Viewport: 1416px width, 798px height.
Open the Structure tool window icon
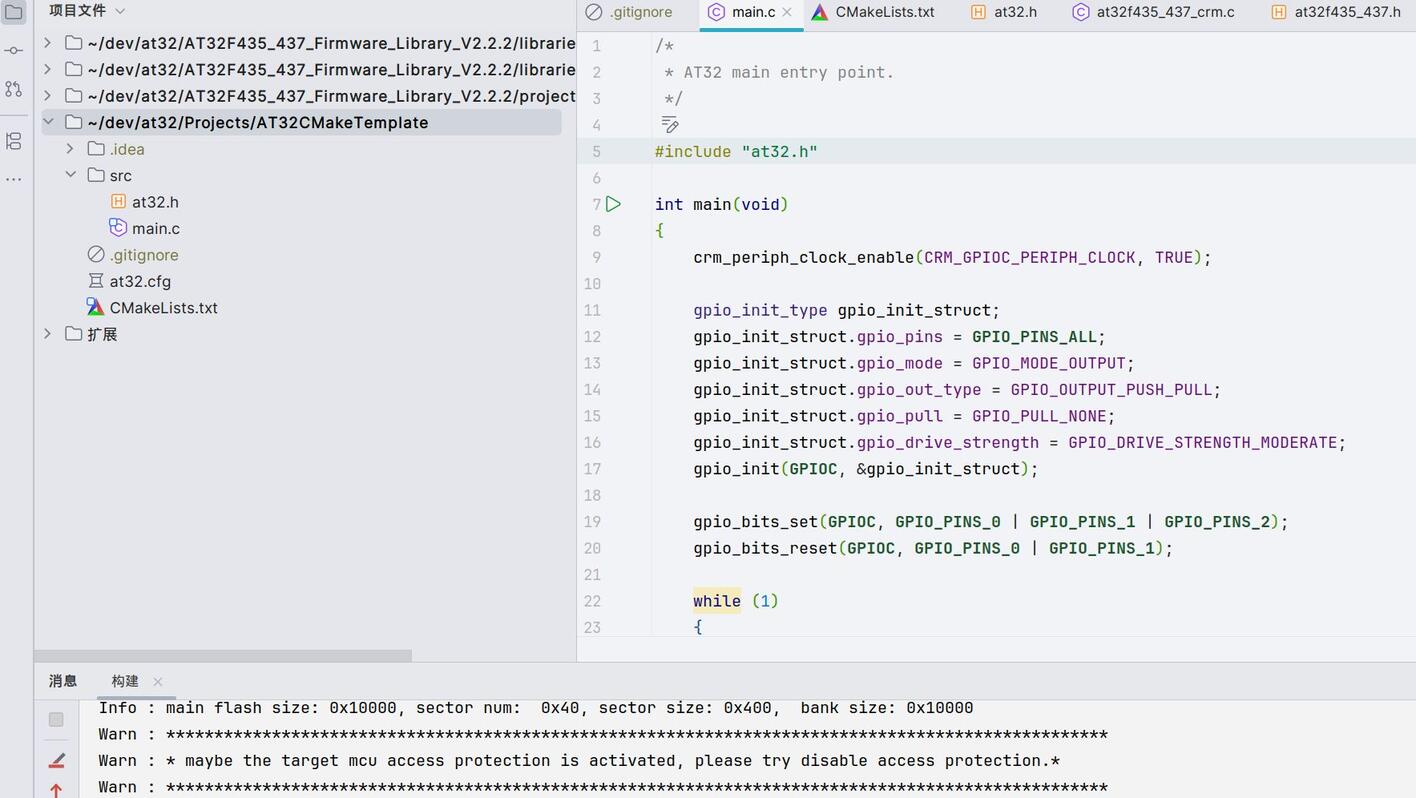(13, 141)
